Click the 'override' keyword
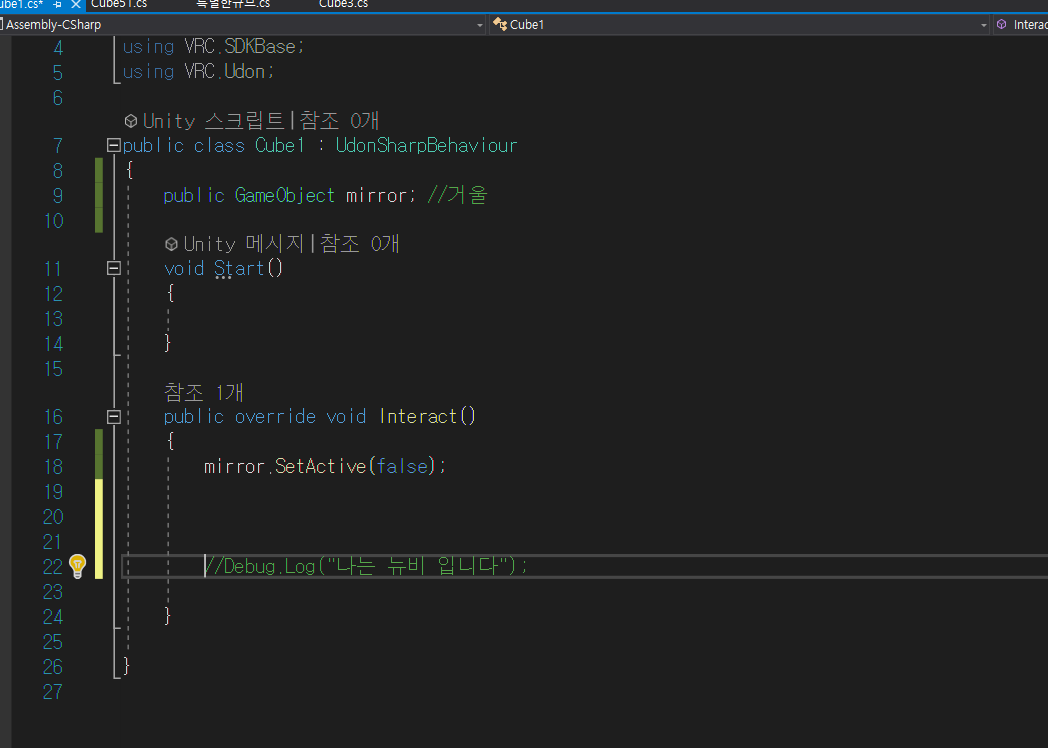 tap(275, 416)
